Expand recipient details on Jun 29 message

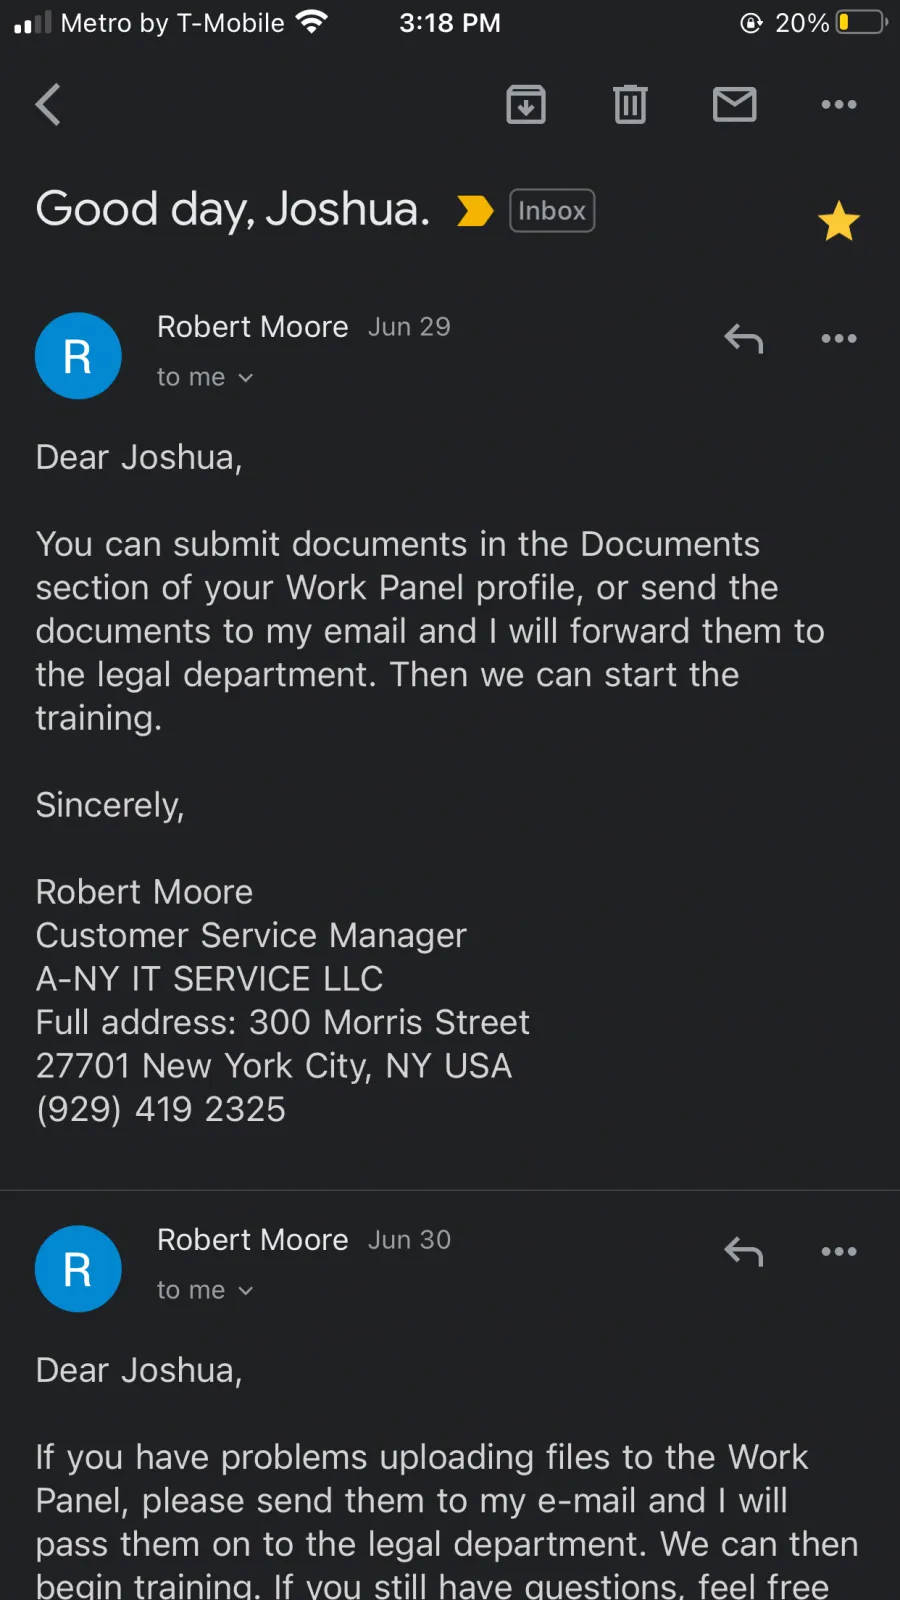coord(205,377)
